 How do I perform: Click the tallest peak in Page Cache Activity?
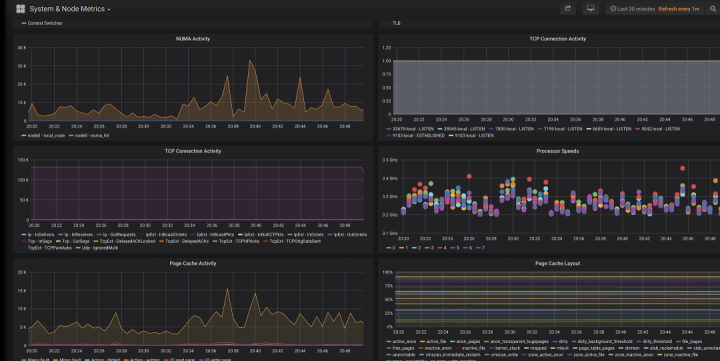227,289
